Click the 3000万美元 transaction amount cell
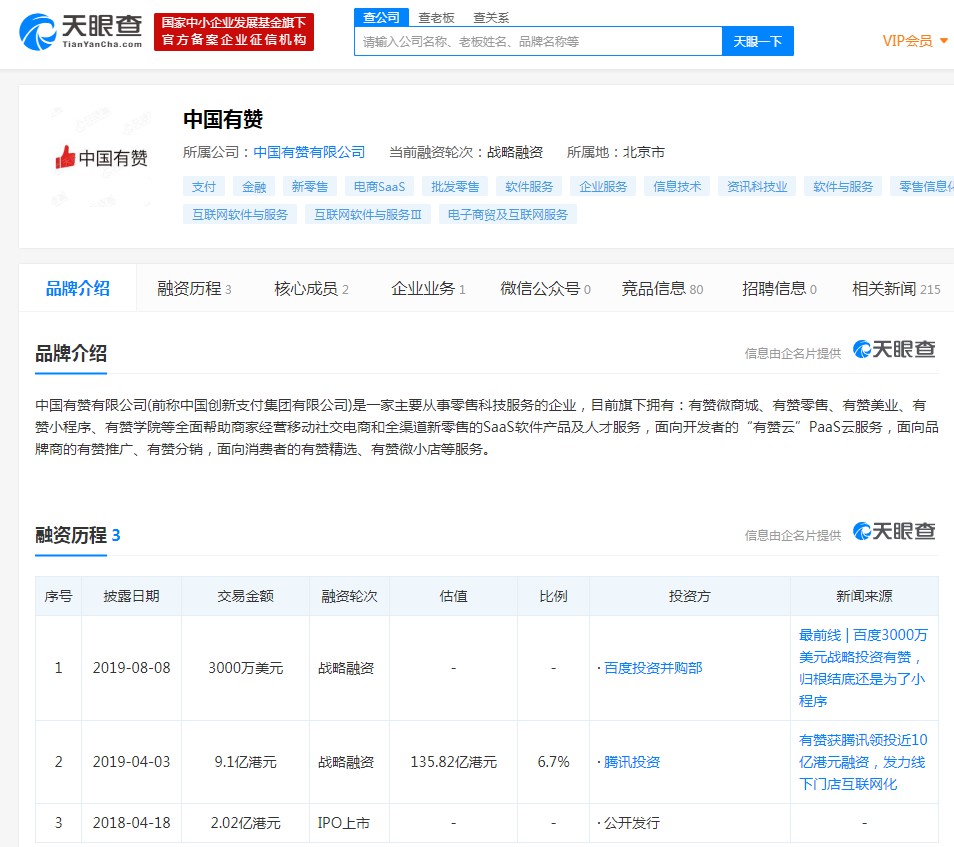Screen dimensions: 954x847 pos(246,668)
